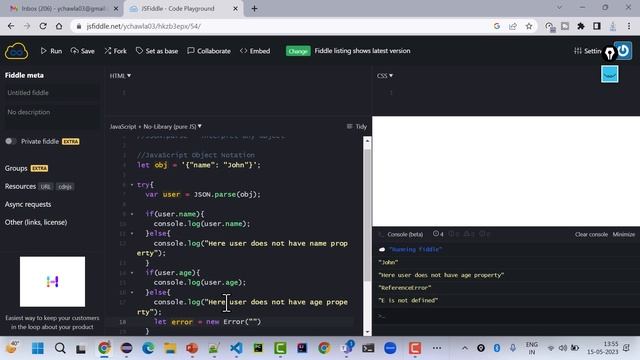Toggle browser side panel icon
640x360 pixels.
tap(597, 26)
